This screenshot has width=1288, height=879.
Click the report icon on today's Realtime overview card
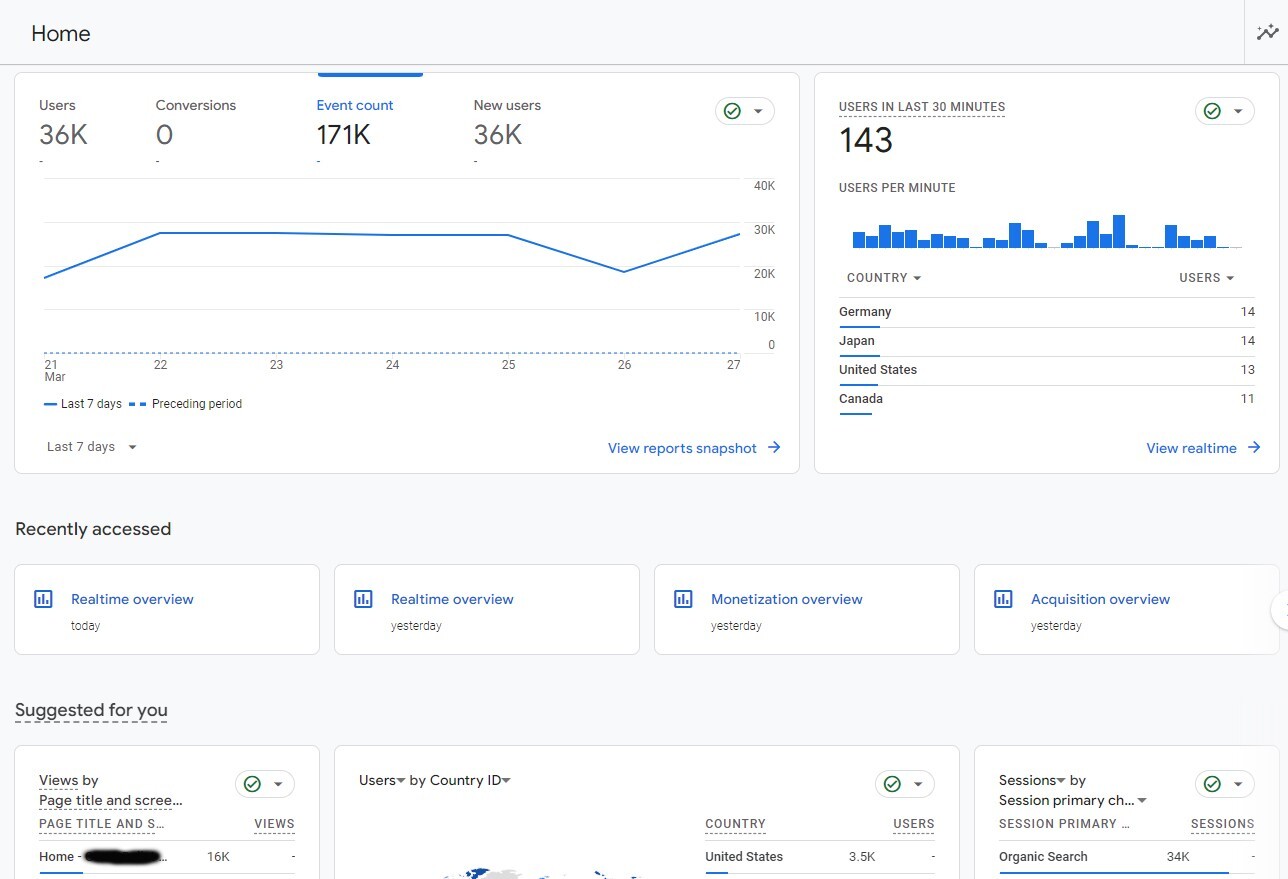click(x=43, y=599)
